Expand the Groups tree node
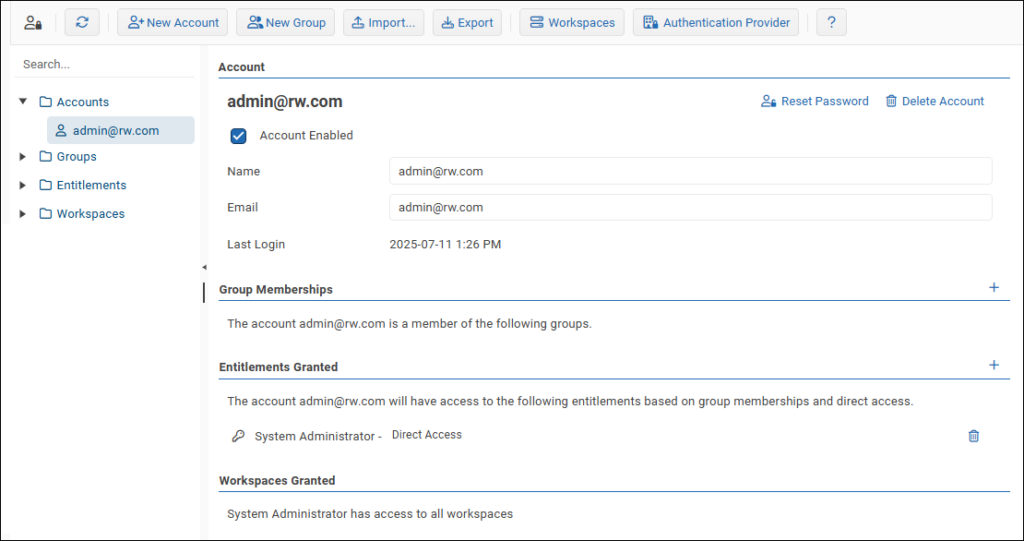The width and height of the screenshot is (1024, 541). pyautogui.click(x=23, y=157)
